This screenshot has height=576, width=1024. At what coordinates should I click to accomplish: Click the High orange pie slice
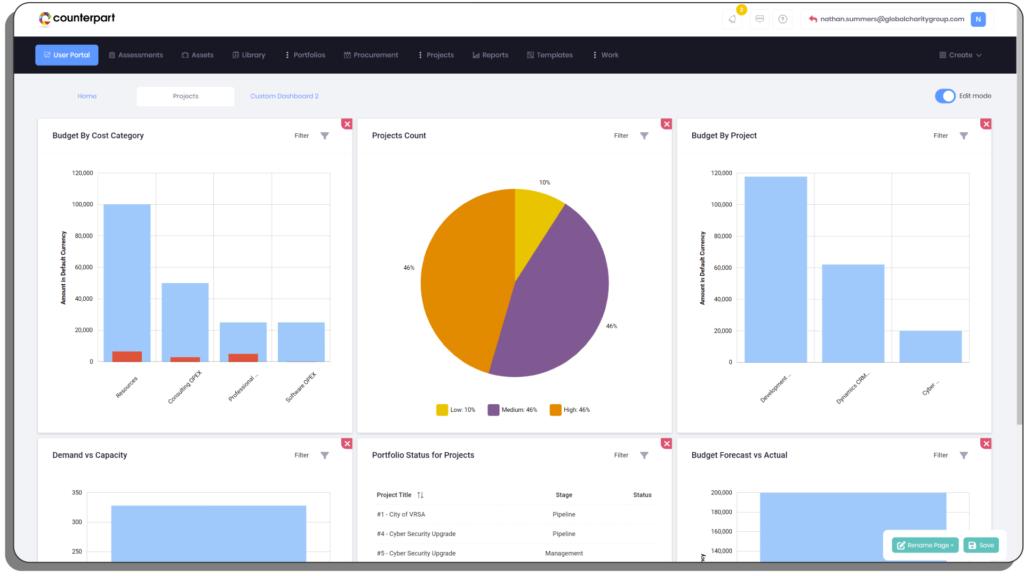466,283
